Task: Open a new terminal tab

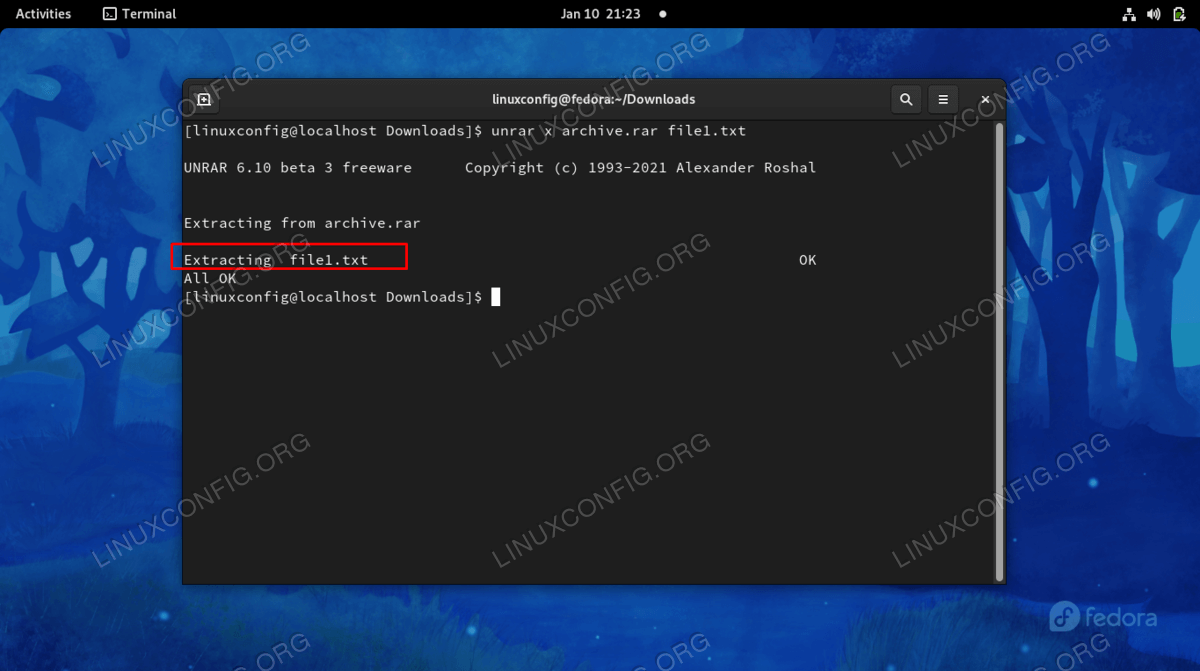Action: (203, 100)
